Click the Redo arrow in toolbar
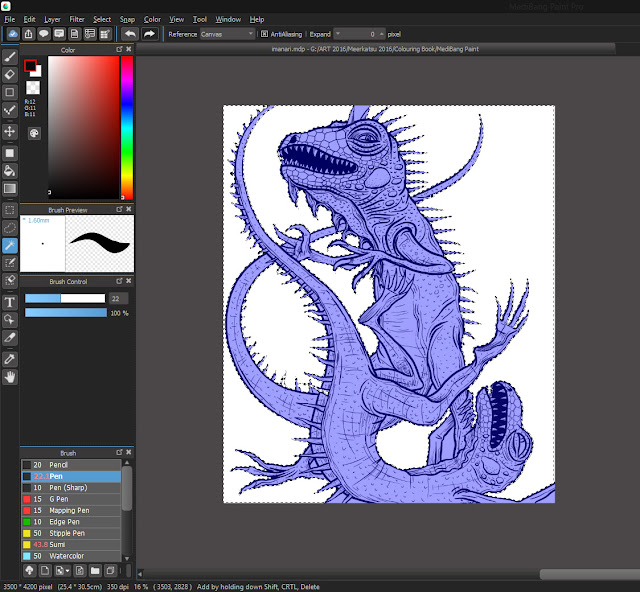 149,34
